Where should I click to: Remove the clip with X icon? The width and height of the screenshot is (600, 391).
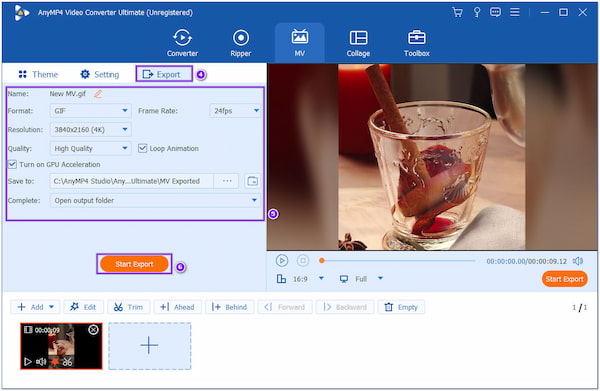[x=93, y=329]
